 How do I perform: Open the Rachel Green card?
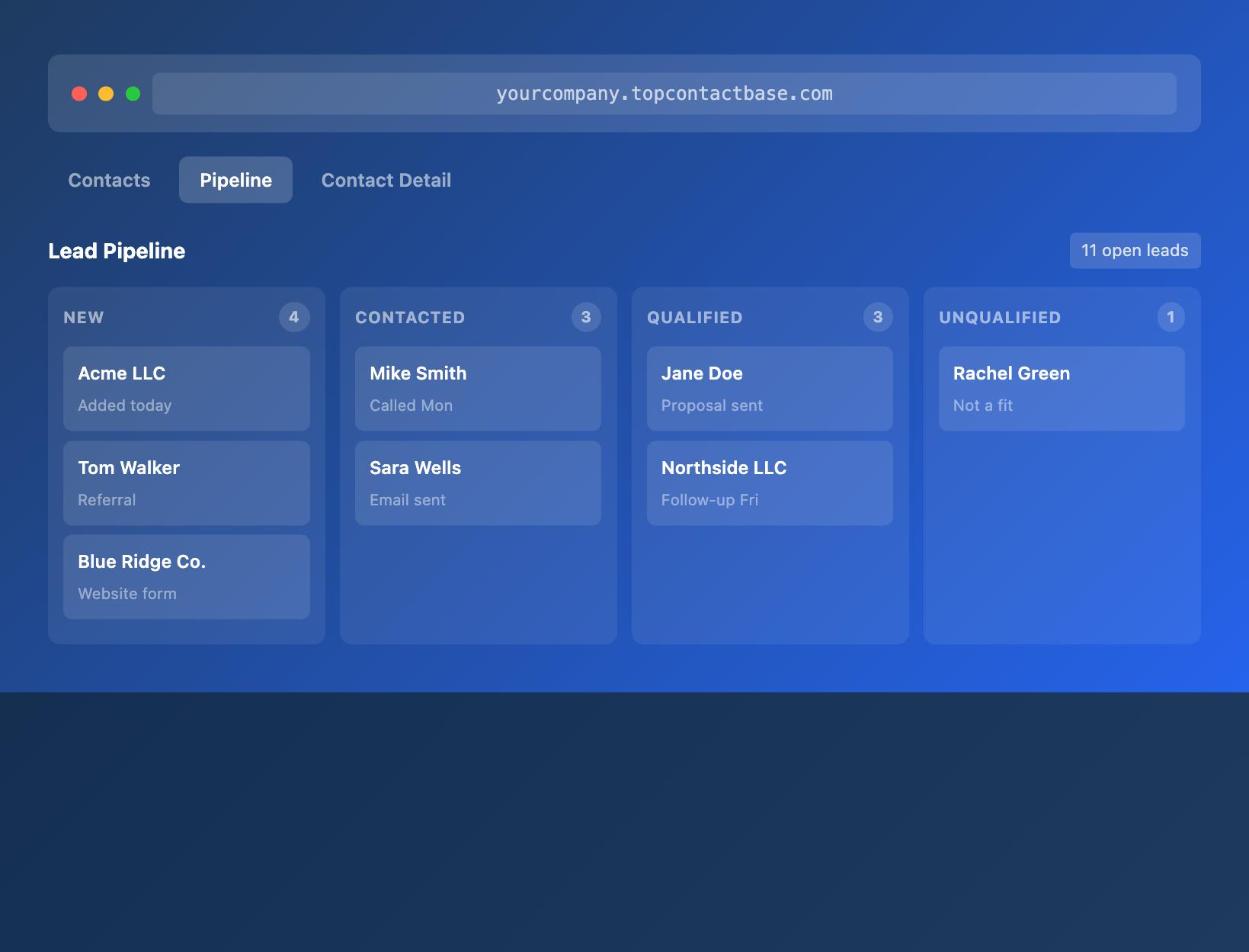pos(1062,389)
